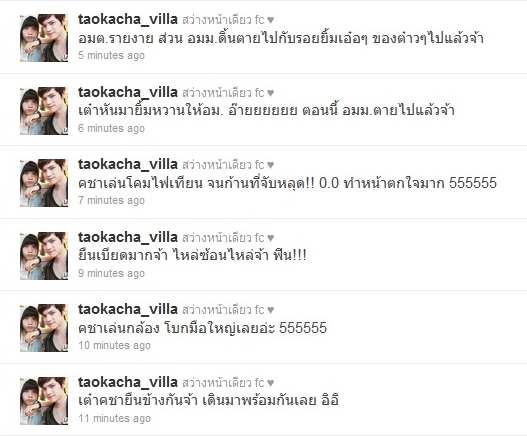Click the tweet text ending with 555555 about กล้อง
The width and height of the screenshot is (527, 436).
[202, 328]
